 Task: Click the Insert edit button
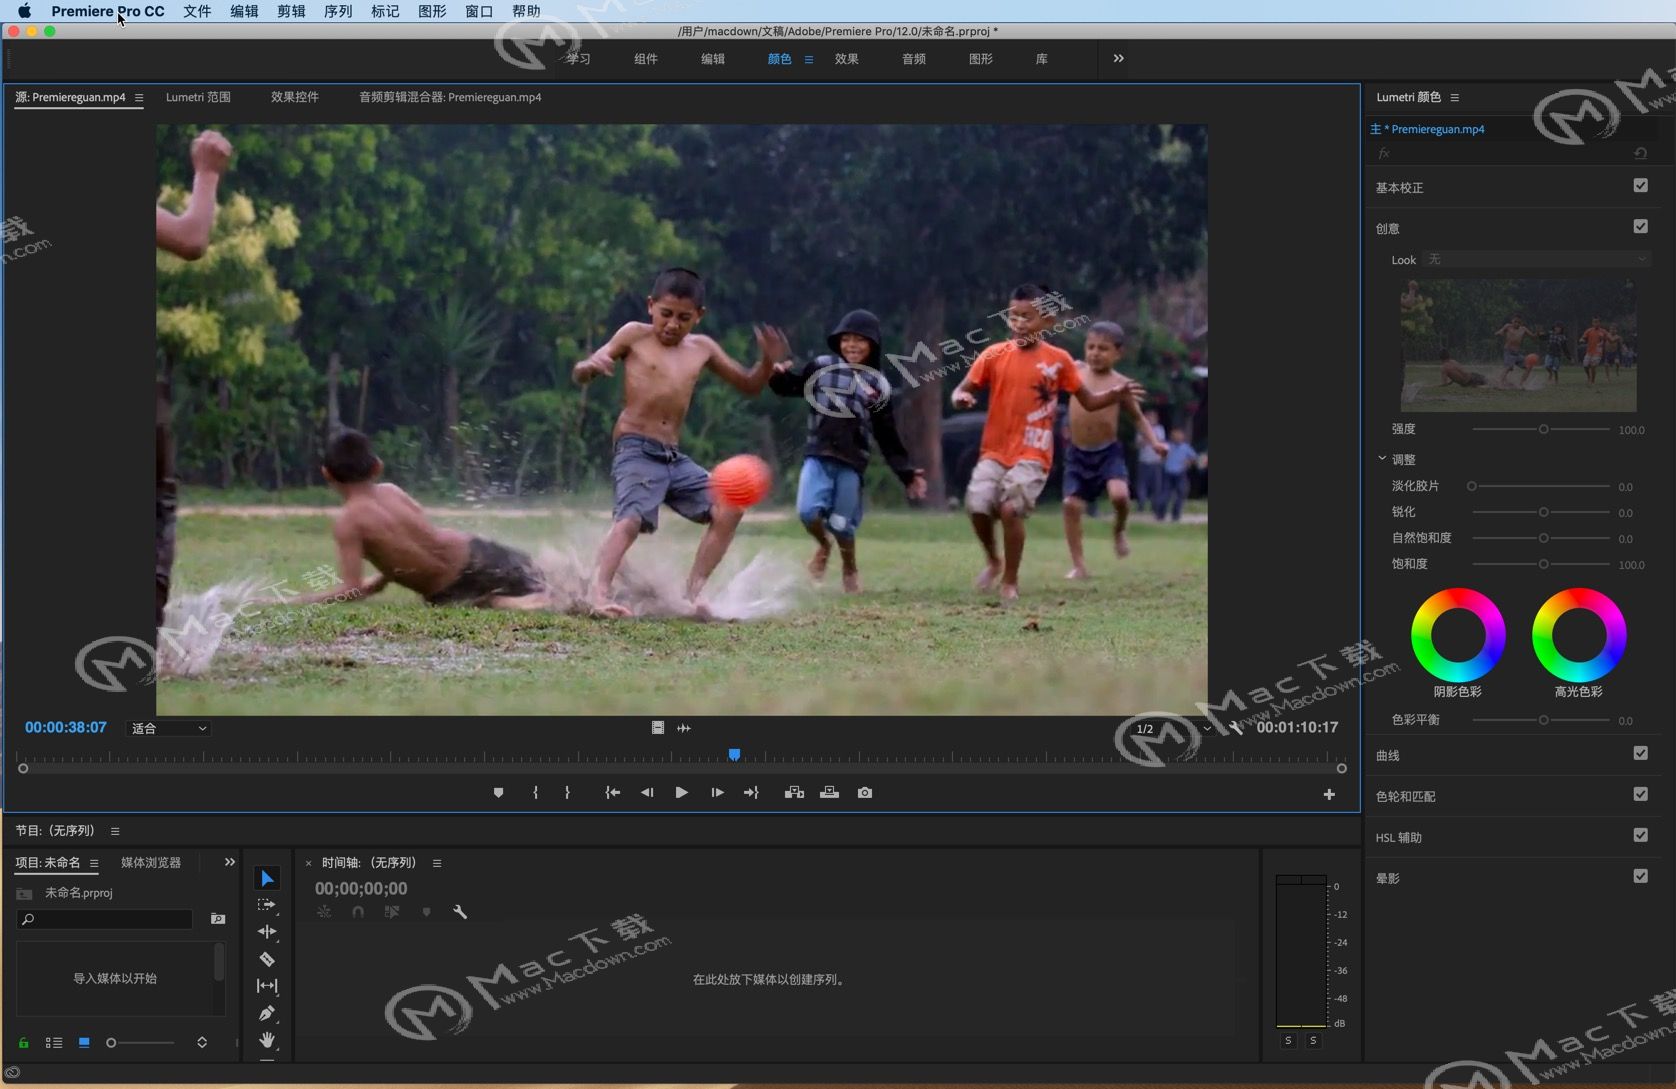[x=794, y=793]
